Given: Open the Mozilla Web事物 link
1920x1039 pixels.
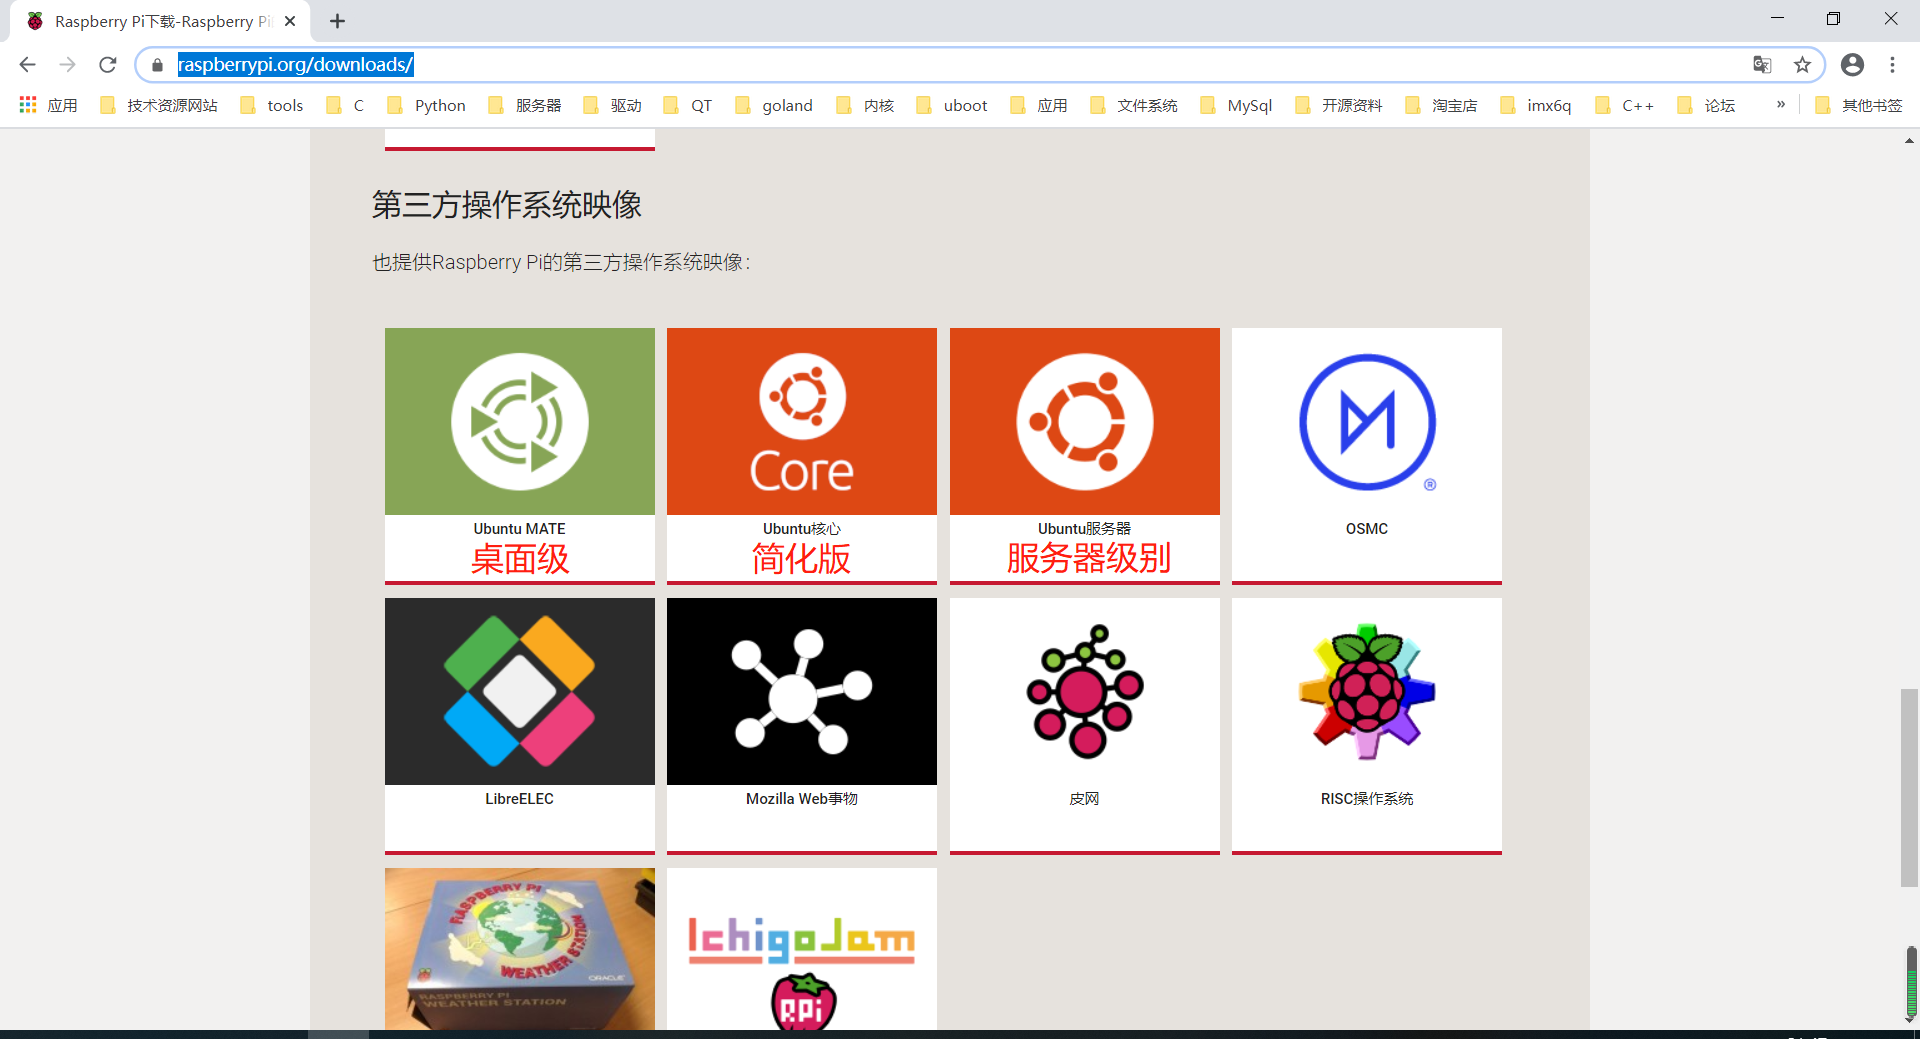Looking at the screenshot, I should click(x=802, y=799).
